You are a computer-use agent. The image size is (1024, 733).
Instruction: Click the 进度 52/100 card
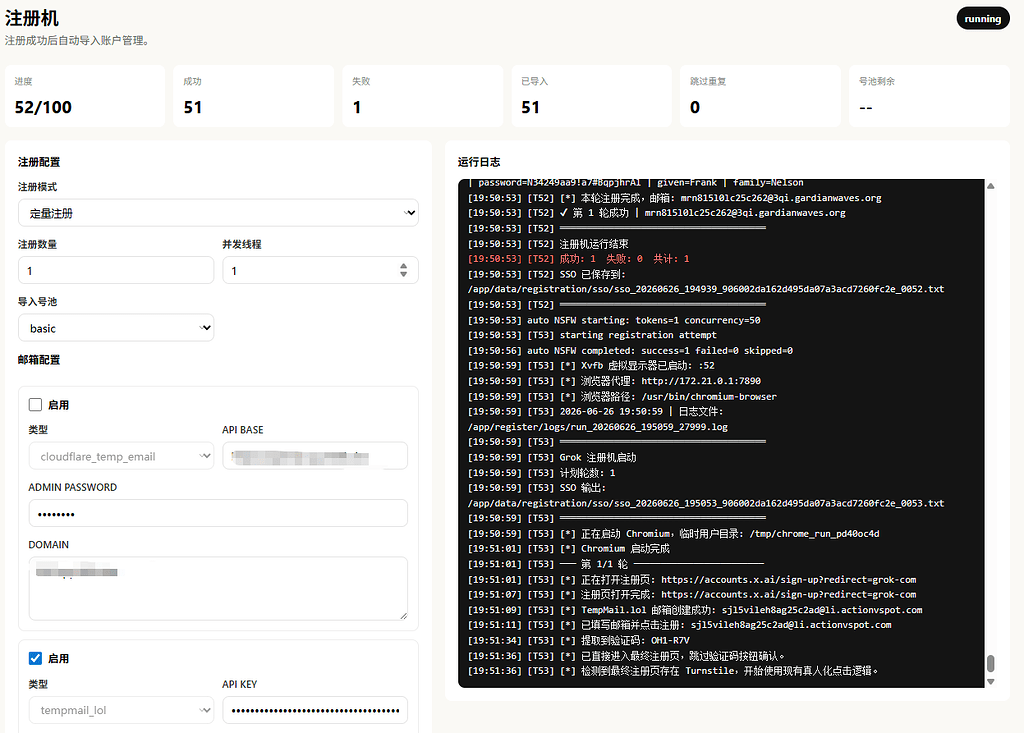point(85,95)
